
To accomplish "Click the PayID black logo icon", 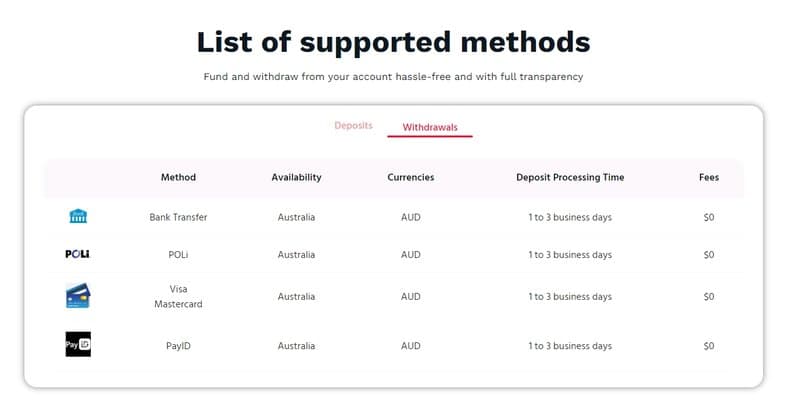I will click(78, 344).
